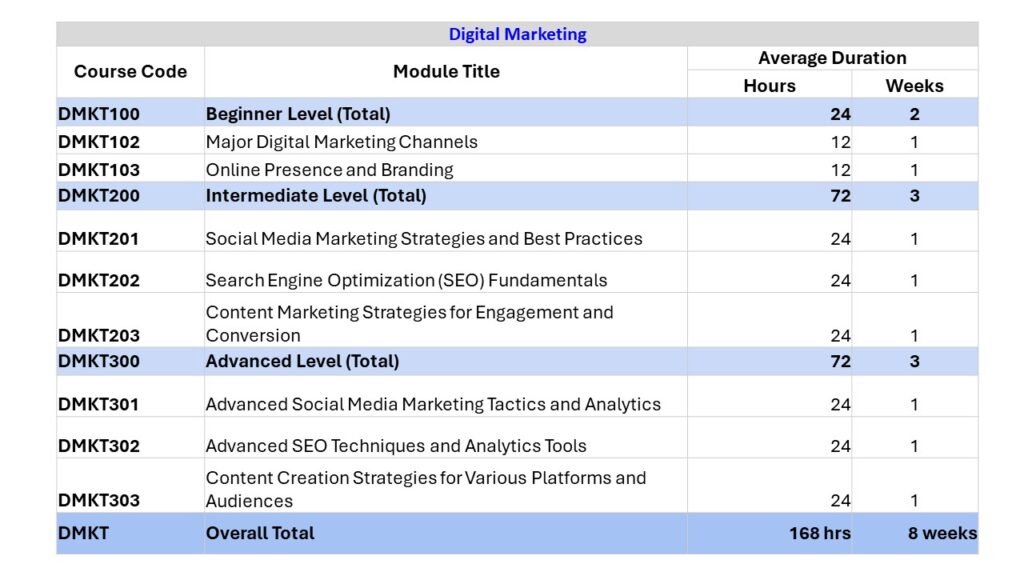Select the Weeks column header
The height and width of the screenshot is (576, 1024).
(914, 86)
